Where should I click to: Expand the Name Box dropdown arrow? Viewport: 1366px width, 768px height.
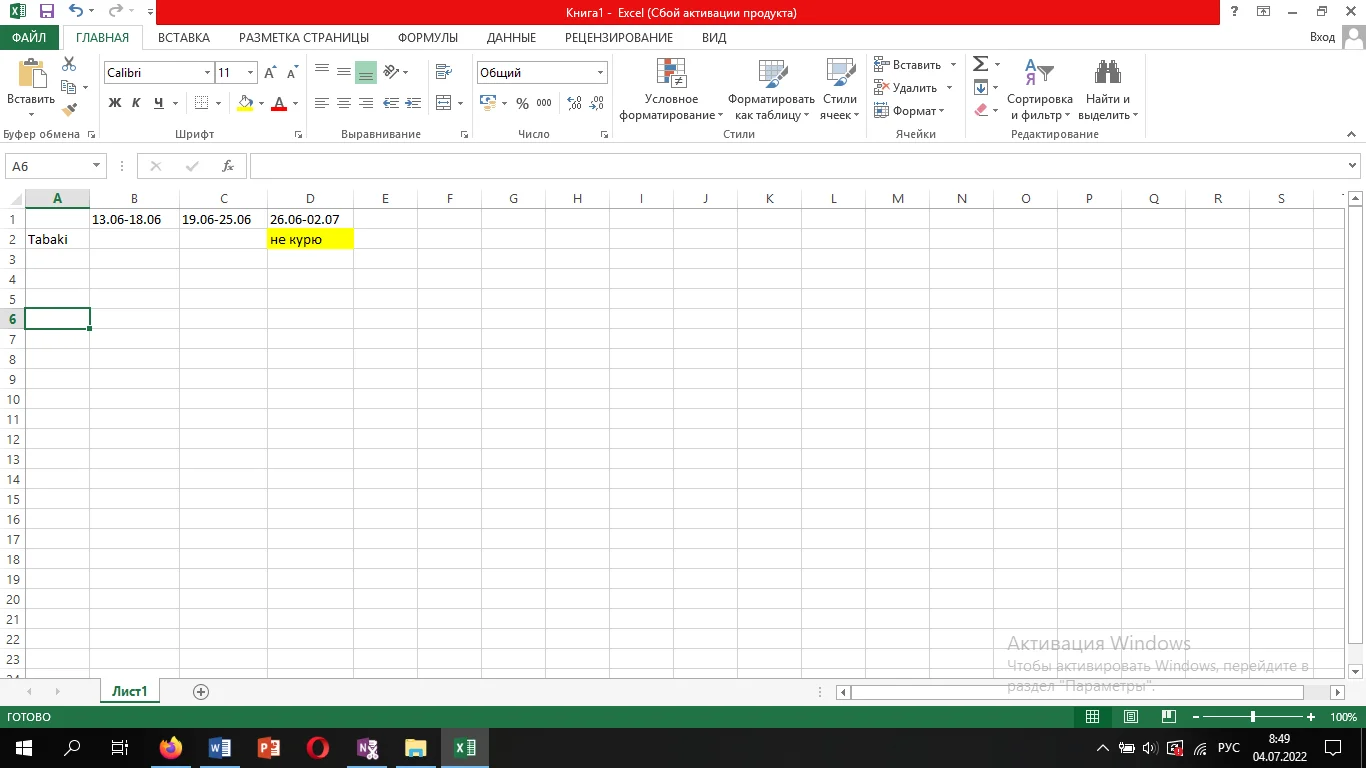[x=96, y=166]
